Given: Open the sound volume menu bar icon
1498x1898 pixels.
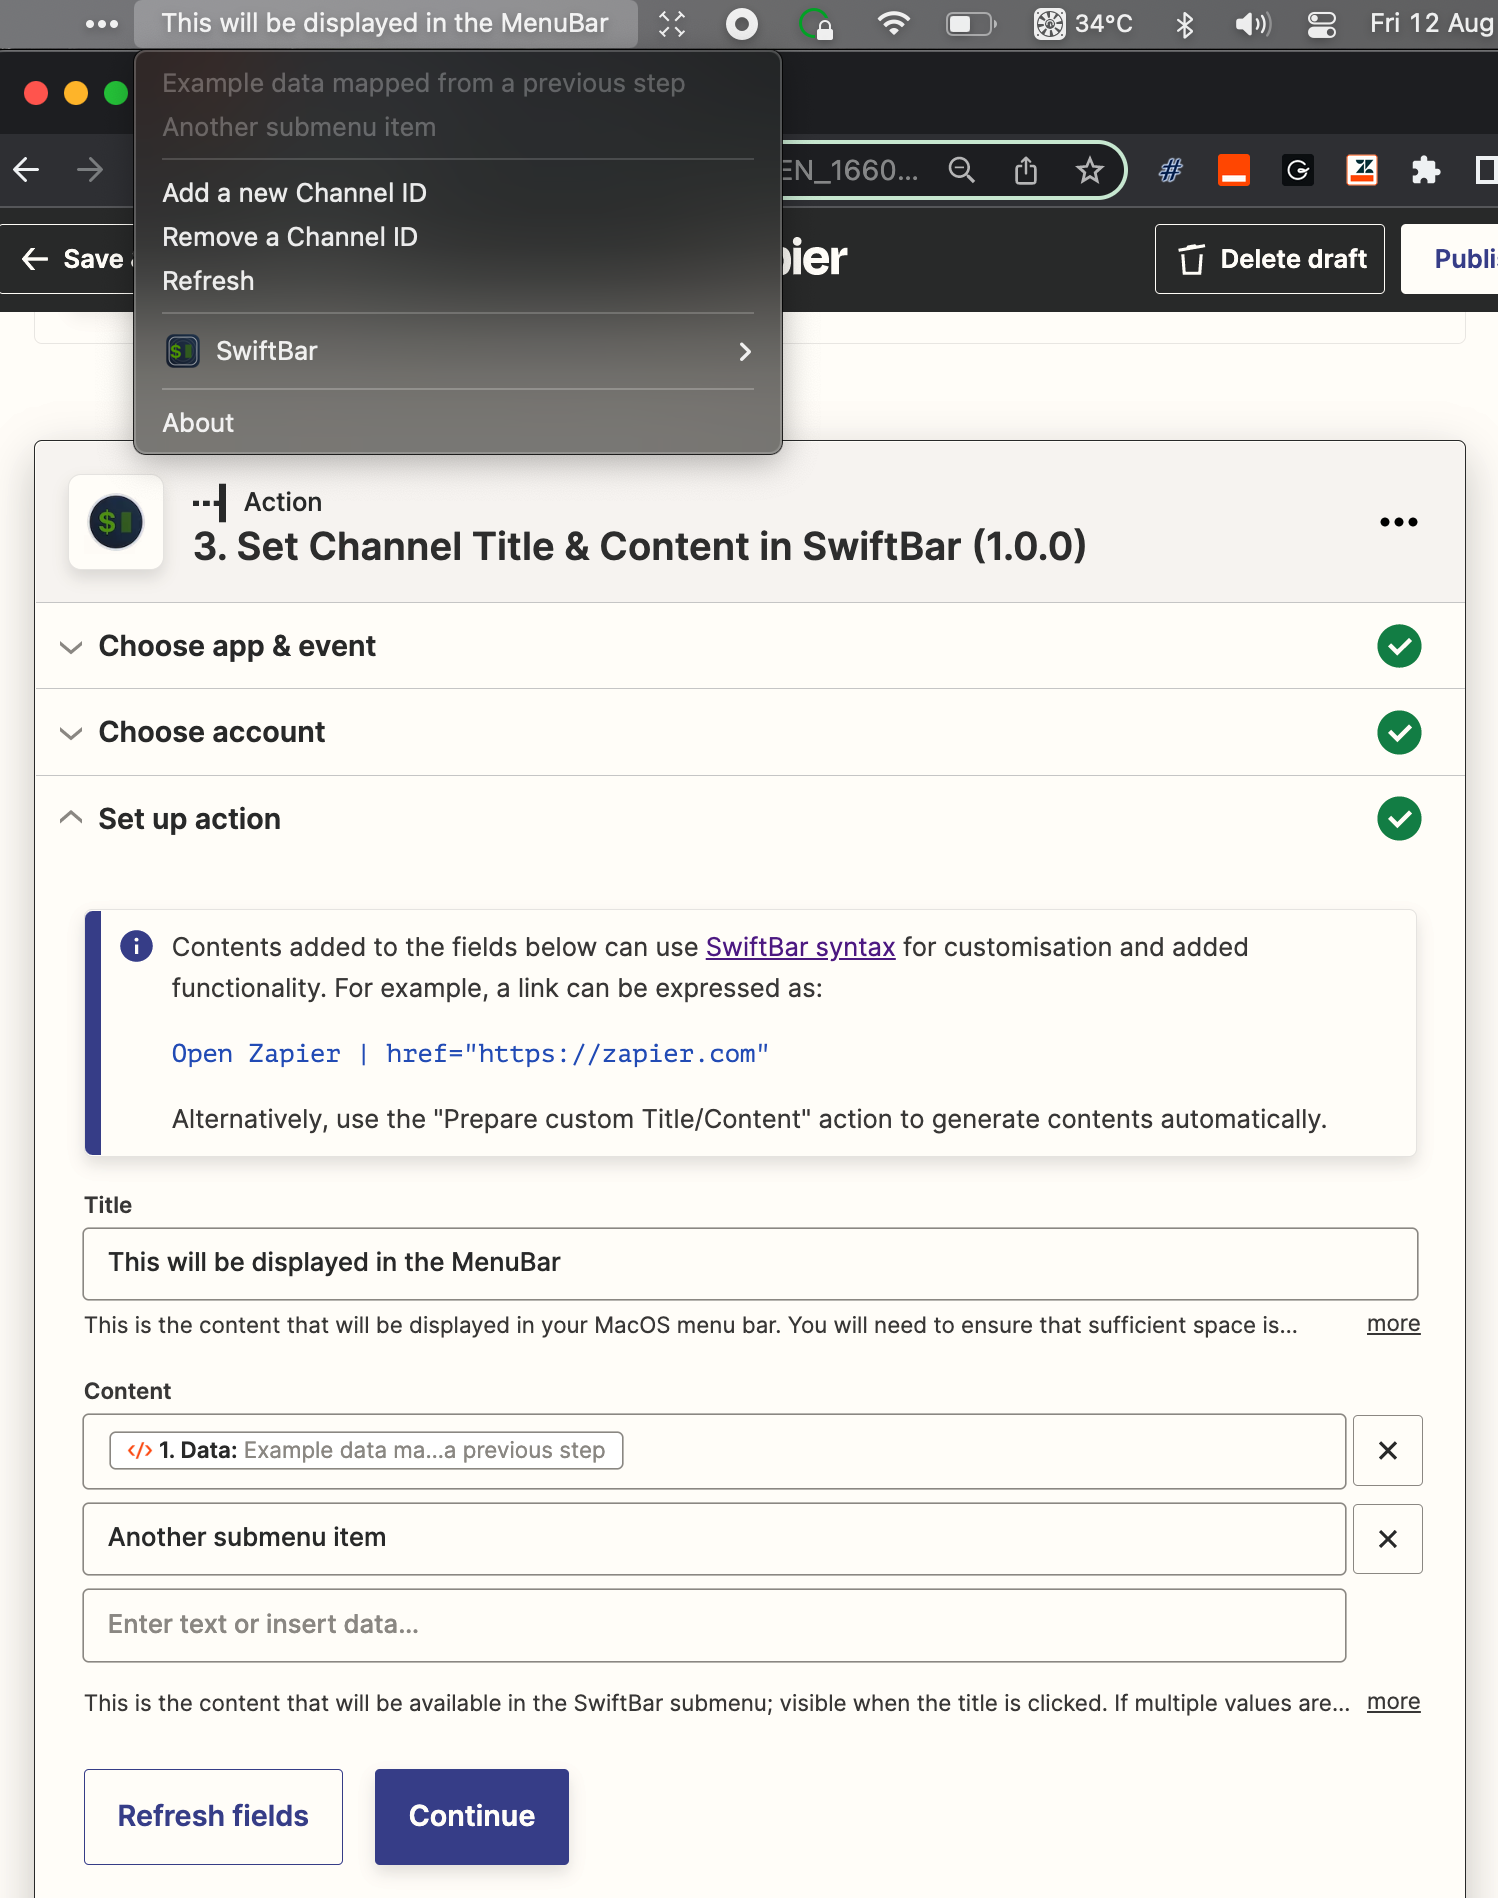Looking at the screenshot, I should 1253,24.
